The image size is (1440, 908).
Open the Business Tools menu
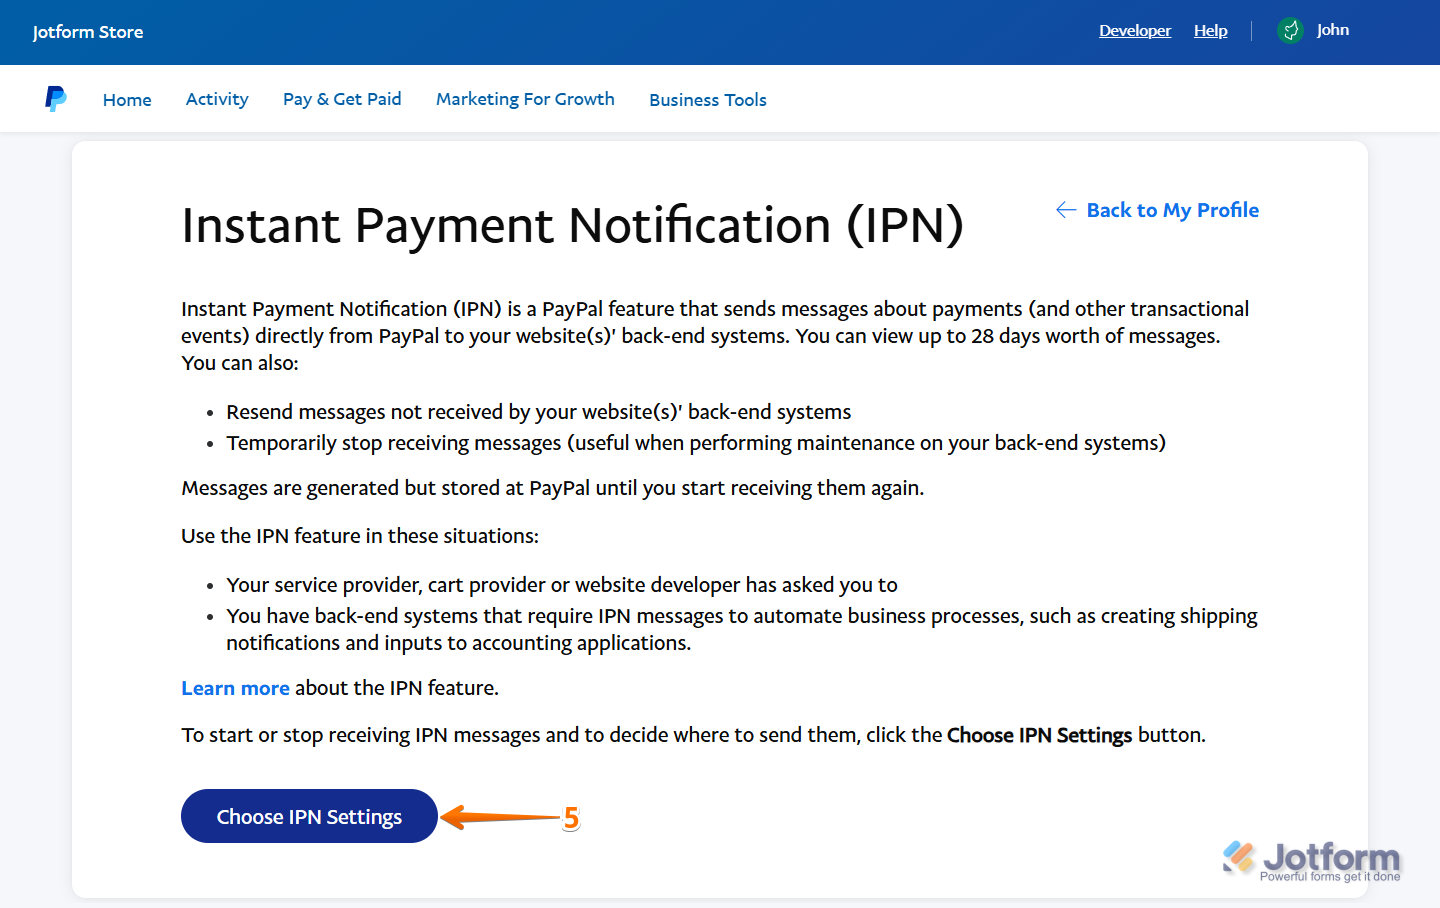point(707,99)
